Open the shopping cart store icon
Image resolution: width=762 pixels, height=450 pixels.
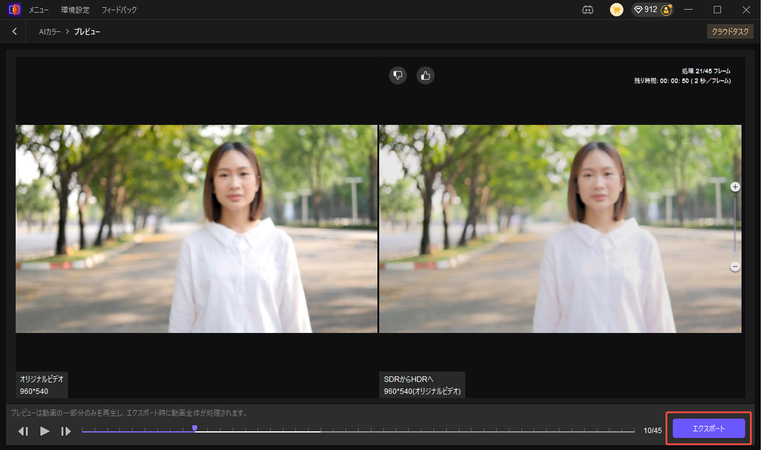click(617, 9)
